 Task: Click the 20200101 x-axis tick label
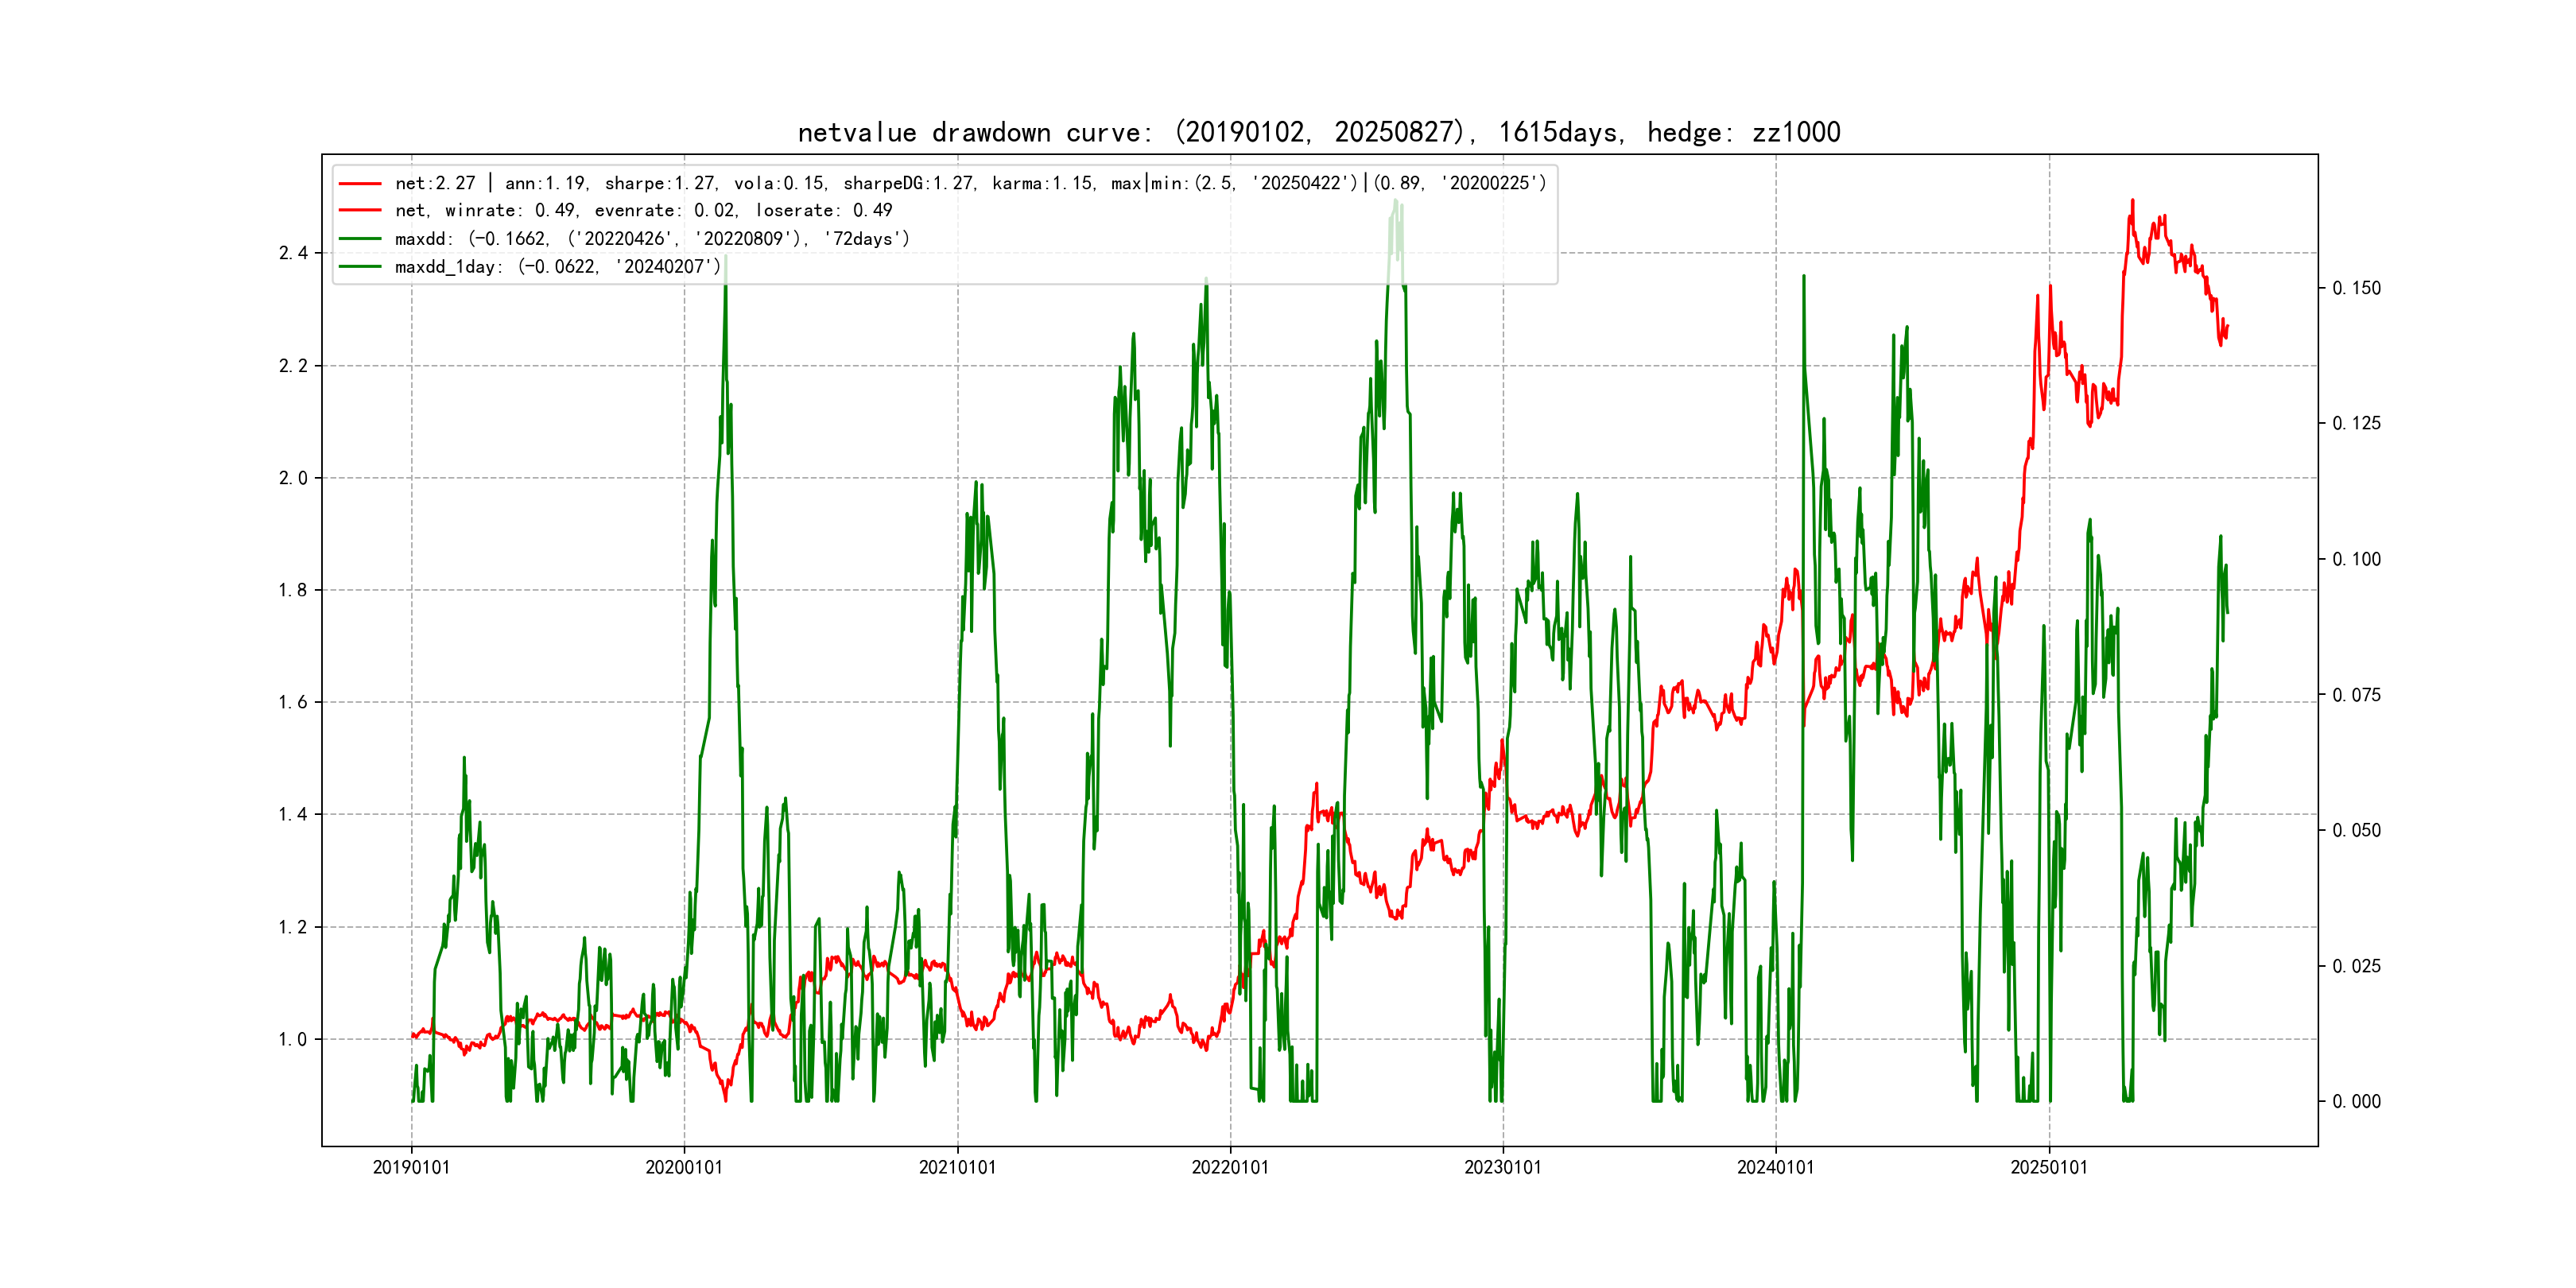(684, 1168)
